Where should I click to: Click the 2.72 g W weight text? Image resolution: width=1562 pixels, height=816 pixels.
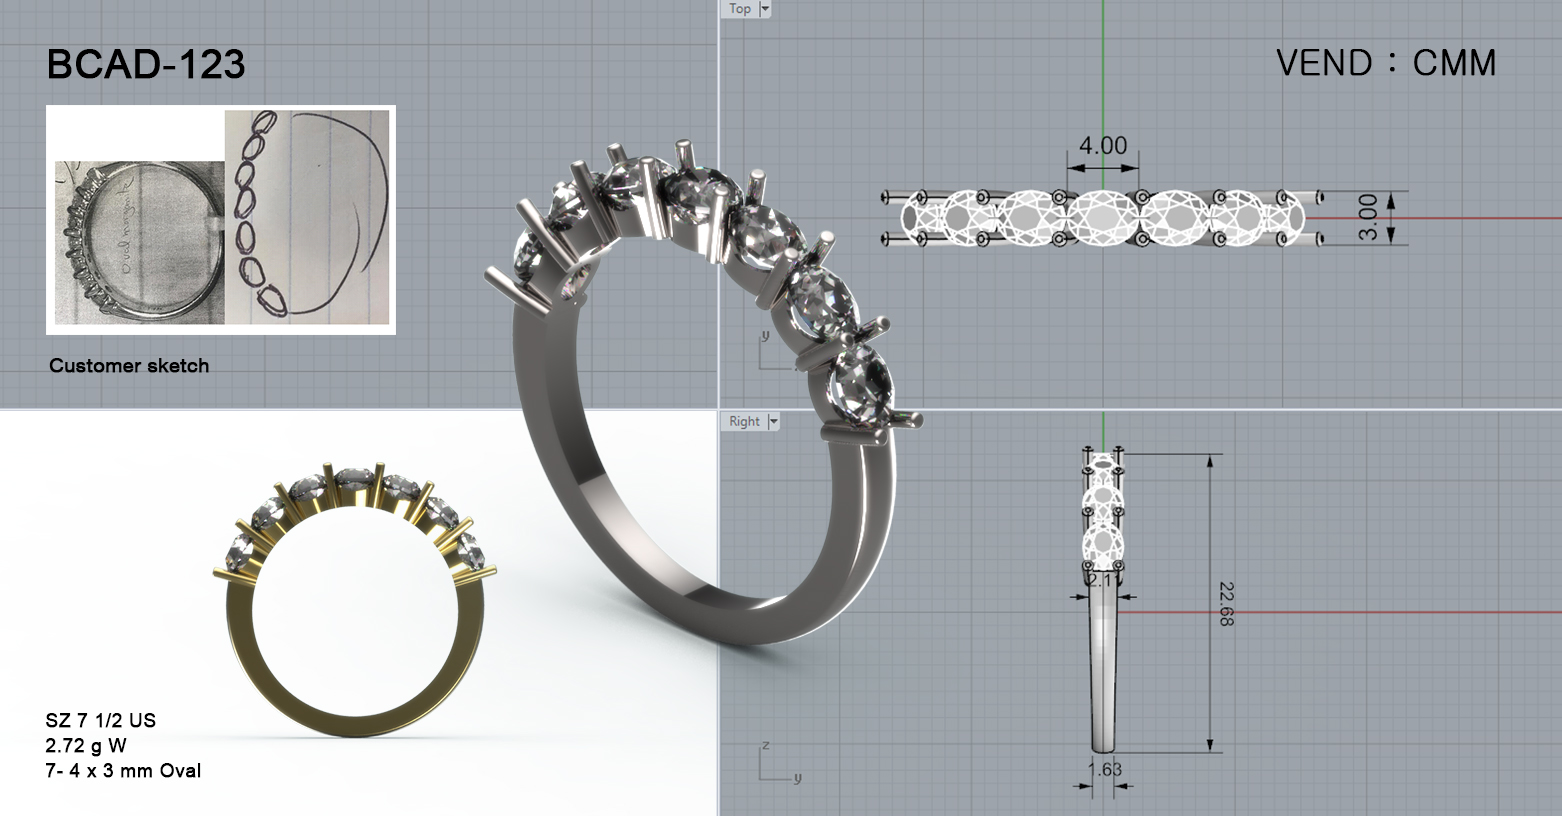point(86,745)
